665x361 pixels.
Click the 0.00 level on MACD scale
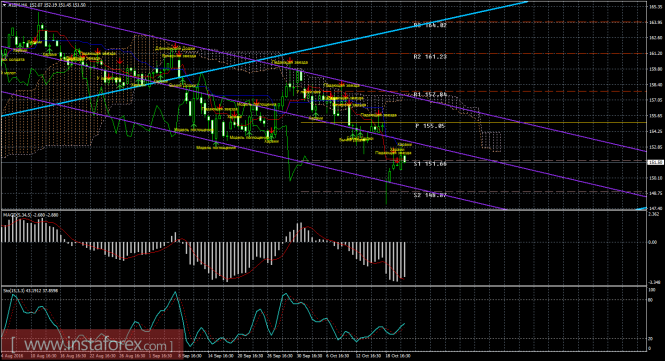click(x=653, y=242)
